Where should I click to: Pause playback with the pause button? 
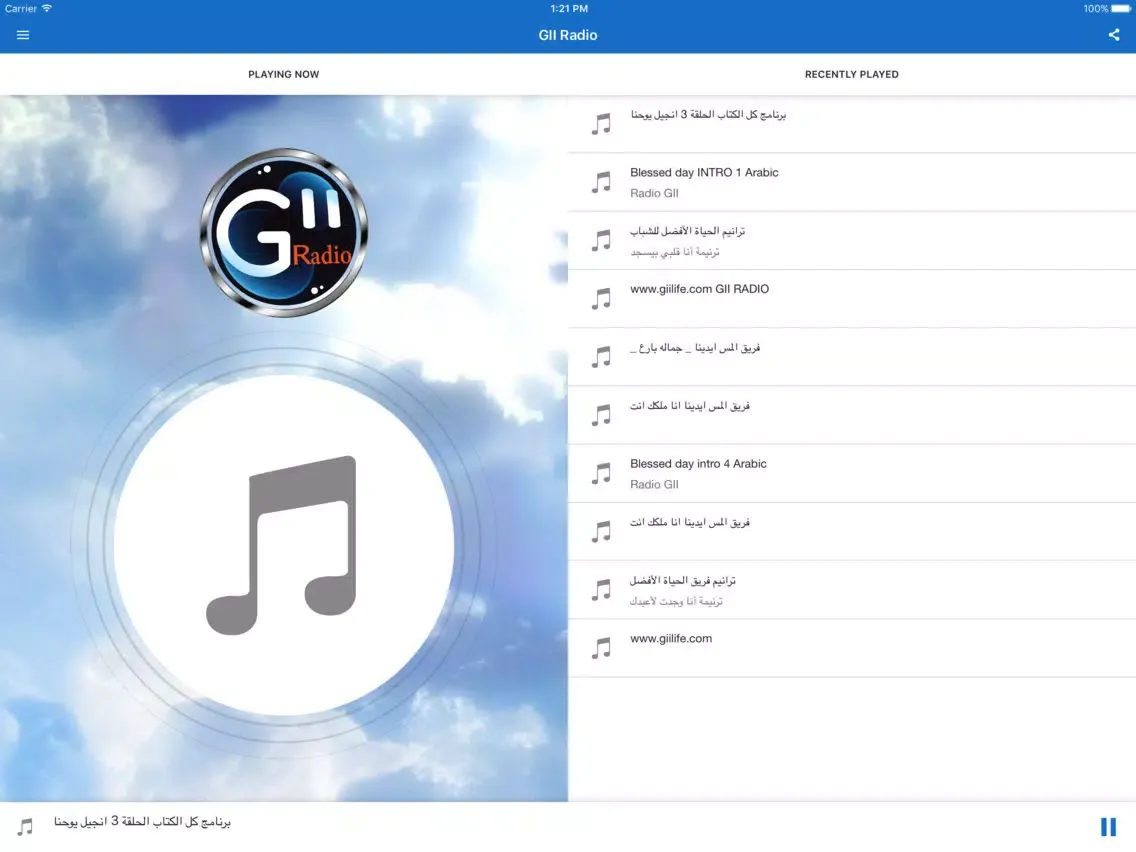click(1108, 827)
